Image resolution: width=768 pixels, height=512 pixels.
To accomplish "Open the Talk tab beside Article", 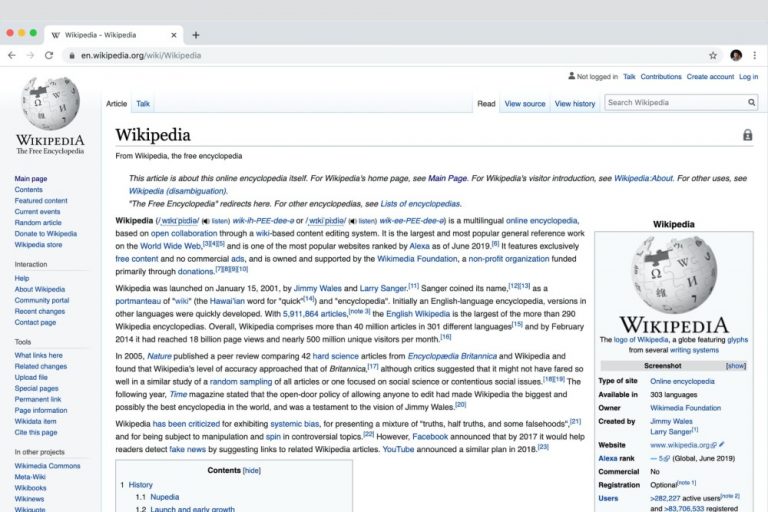I will coord(143,103).
